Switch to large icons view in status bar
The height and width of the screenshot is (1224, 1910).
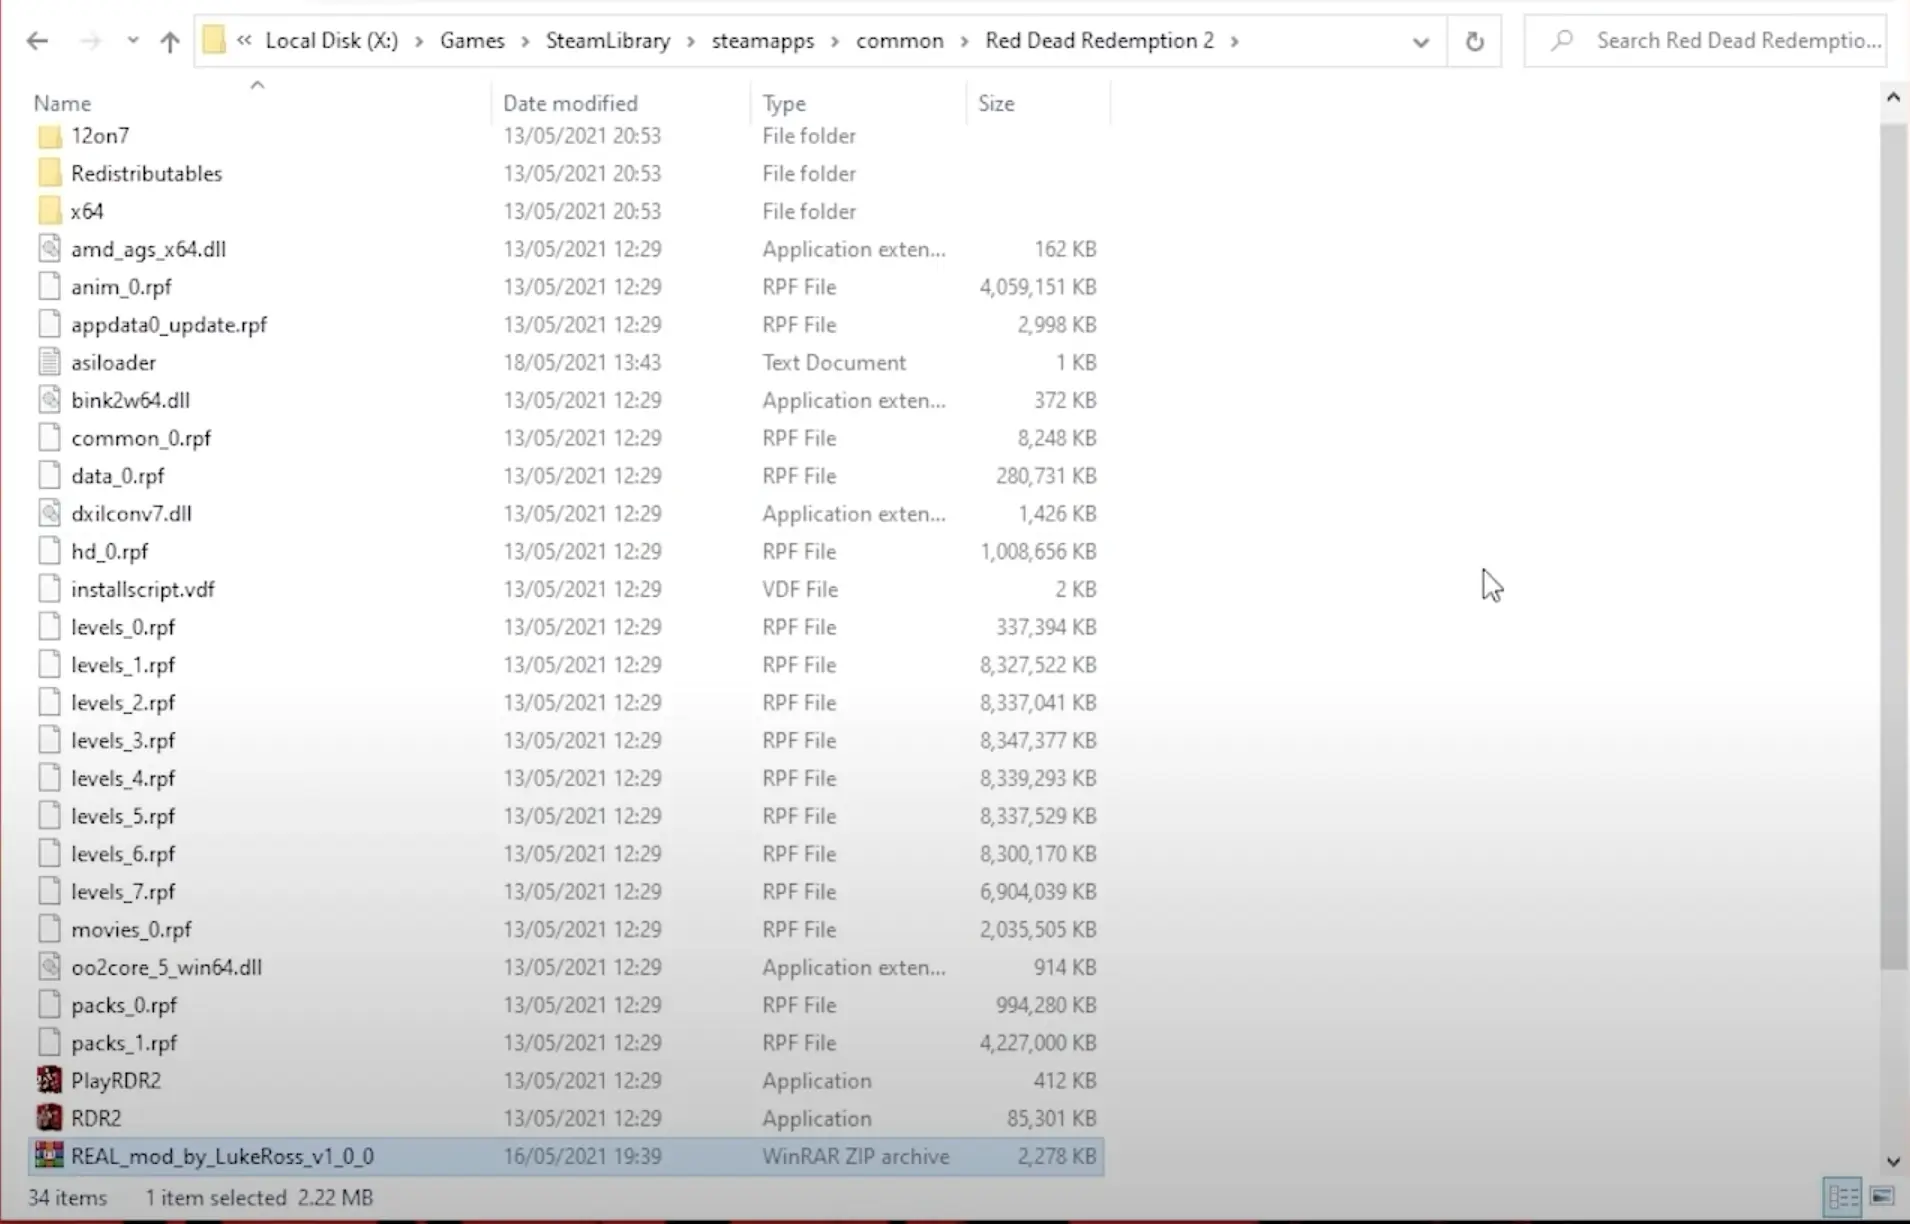coord(1881,1196)
